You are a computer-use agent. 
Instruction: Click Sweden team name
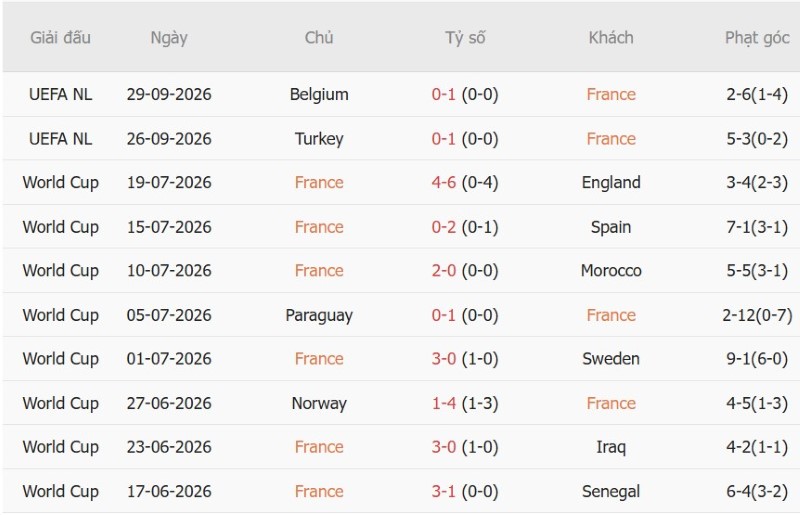click(x=611, y=359)
